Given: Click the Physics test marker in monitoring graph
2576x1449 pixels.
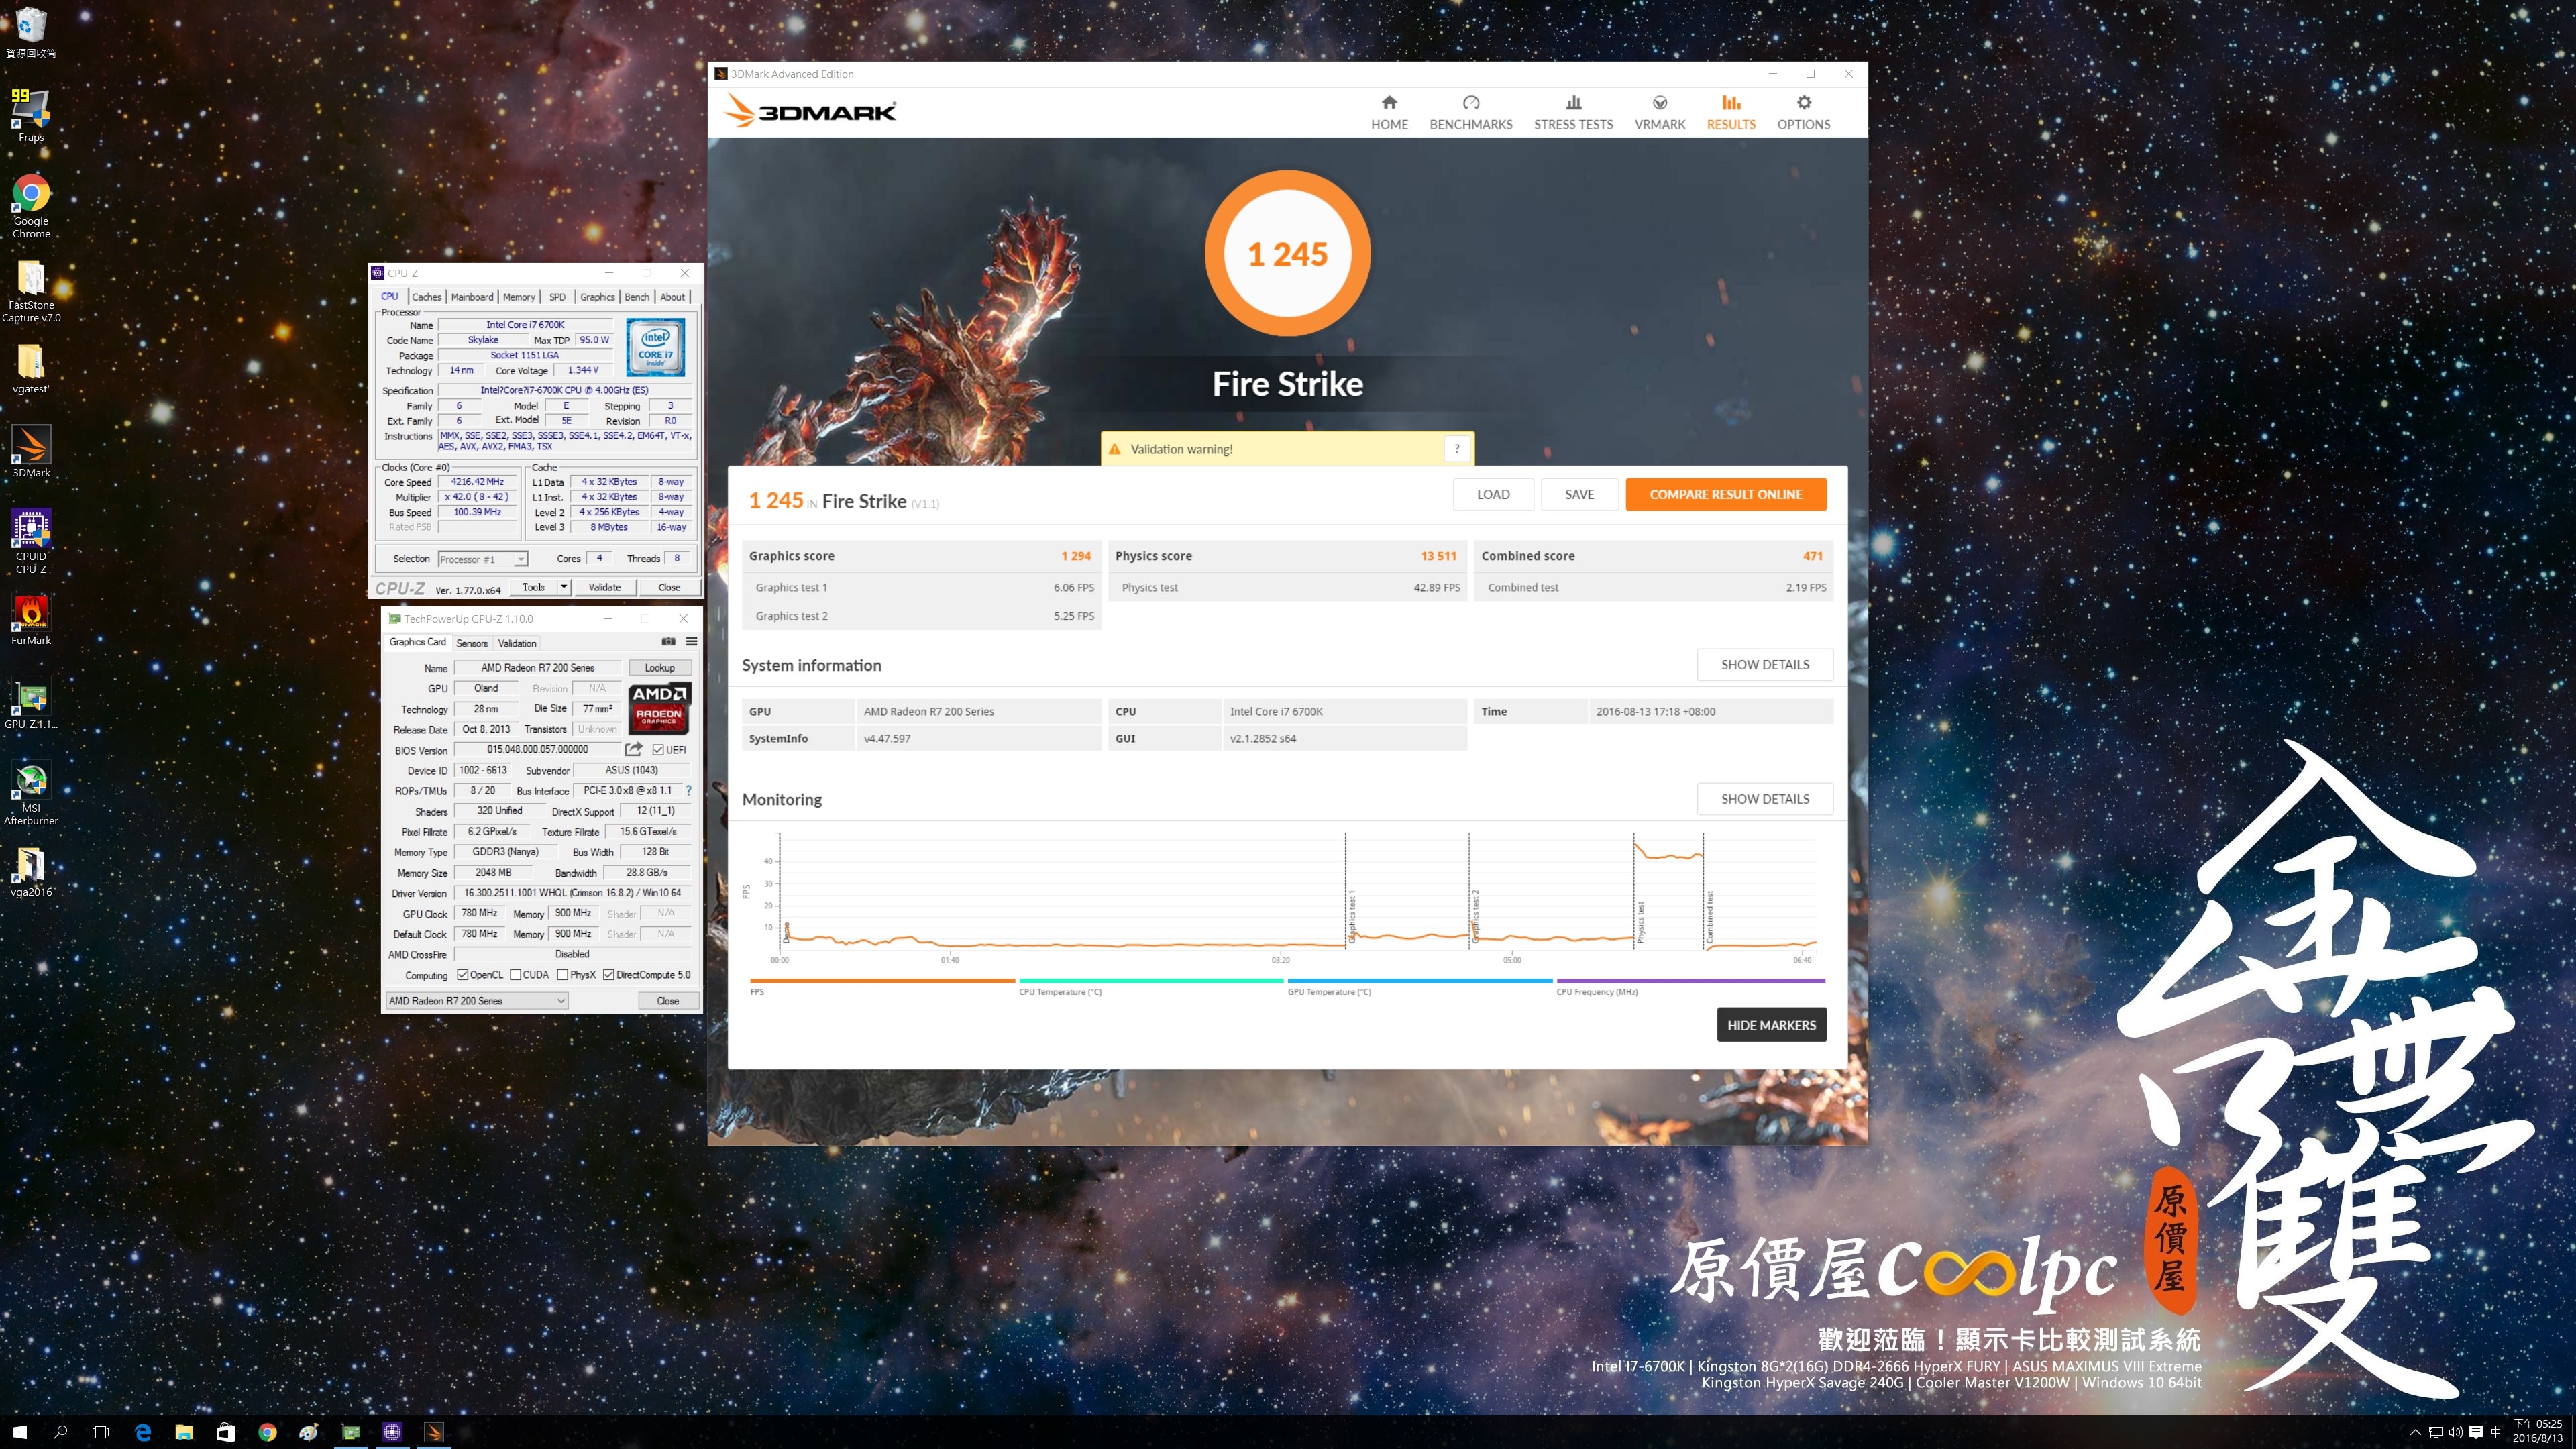Looking at the screenshot, I should [1640, 922].
